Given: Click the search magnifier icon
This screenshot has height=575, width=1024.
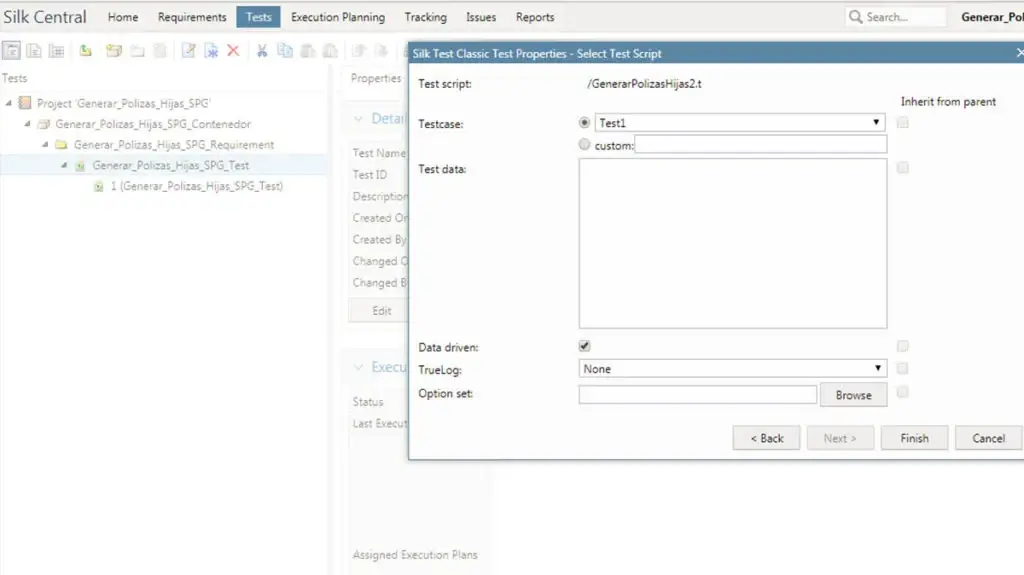Looking at the screenshot, I should pyautogui.click(x=856, y=17).
